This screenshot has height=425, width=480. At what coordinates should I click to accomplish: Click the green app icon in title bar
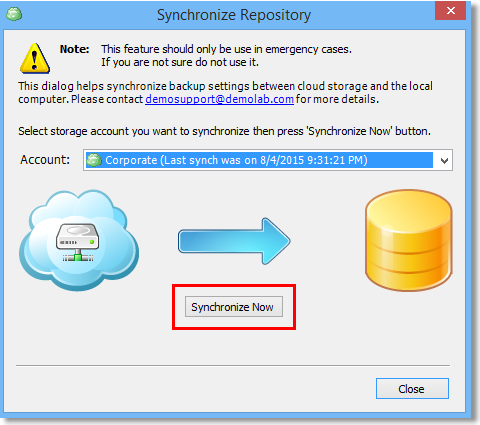(x=14, y=14)
